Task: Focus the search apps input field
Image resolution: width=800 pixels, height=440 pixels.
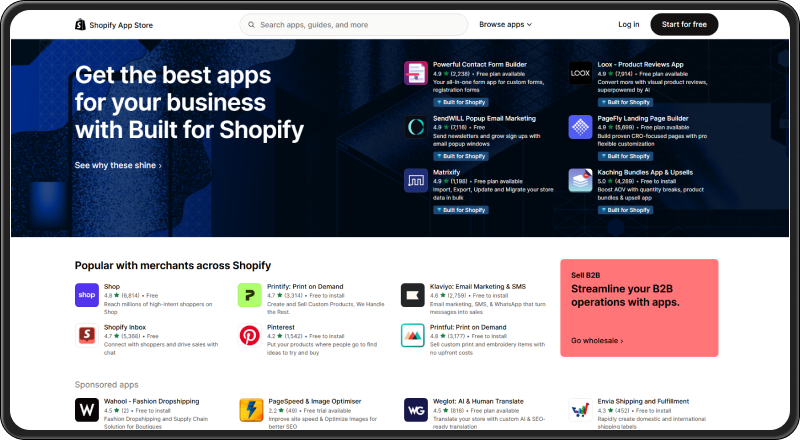Action: coord(354,25)
